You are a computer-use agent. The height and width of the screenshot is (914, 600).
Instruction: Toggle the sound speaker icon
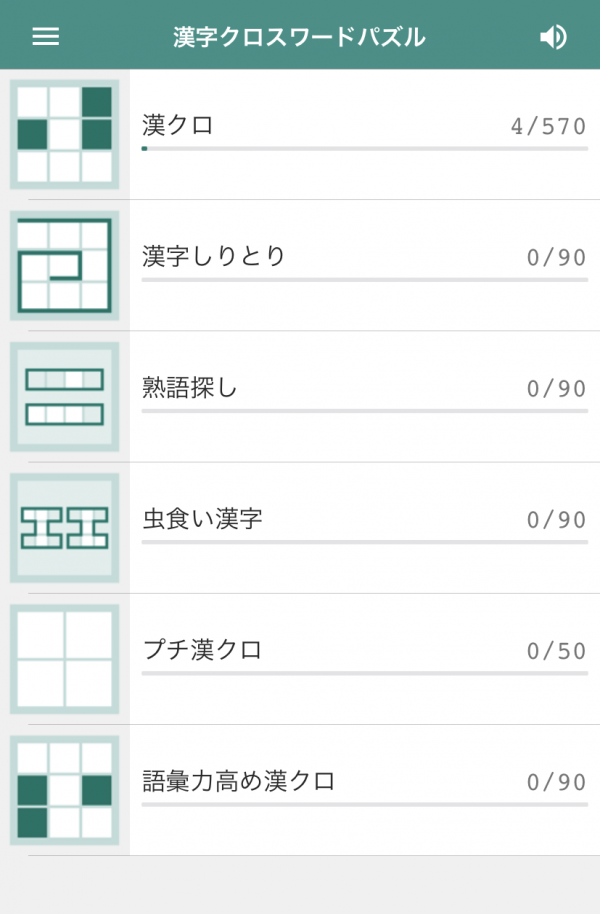pos(552,37)
